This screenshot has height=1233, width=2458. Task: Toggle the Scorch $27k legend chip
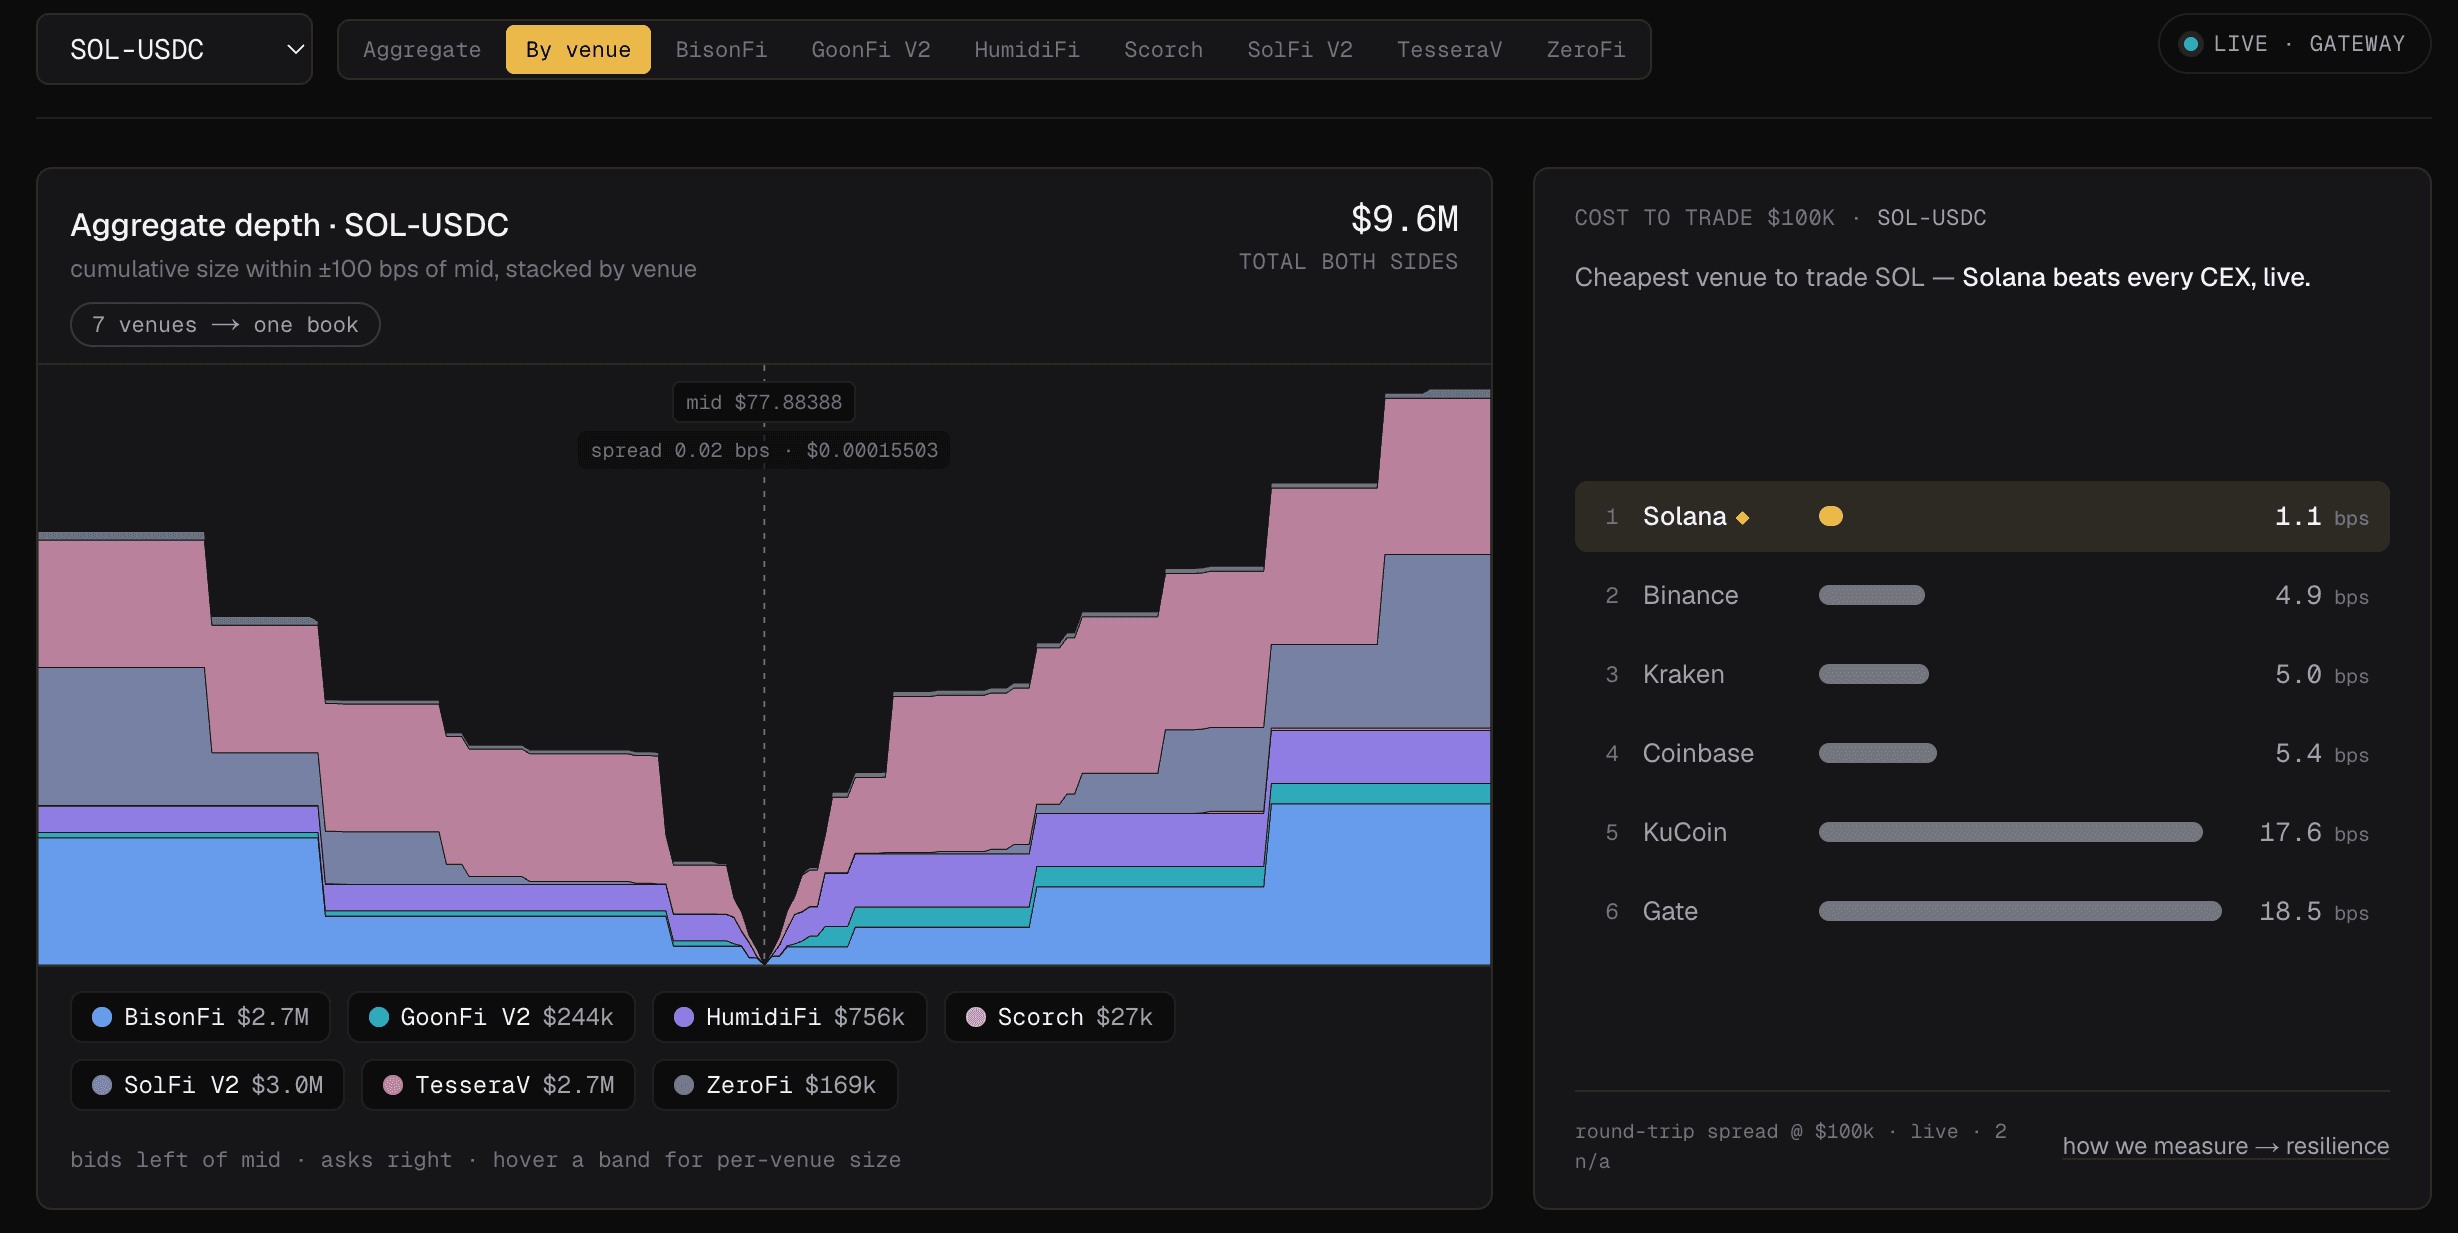point(1059,1017)
